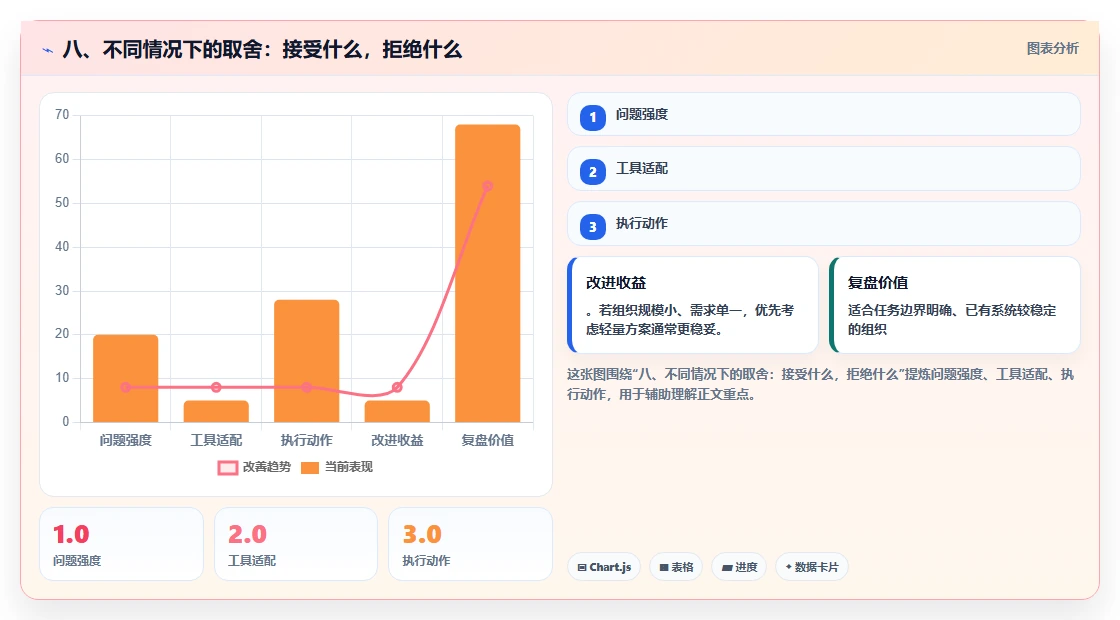Click the 改进收益 info card

pos(693,305)
